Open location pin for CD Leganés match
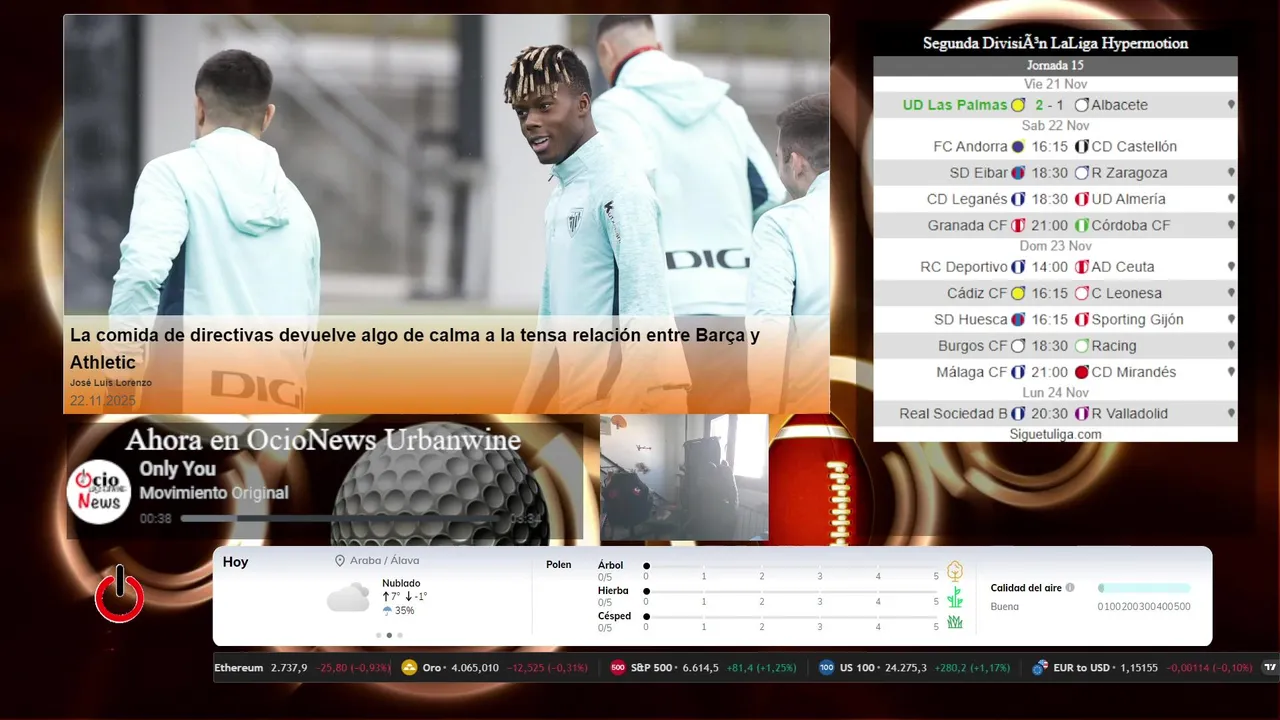The image size is (1280, 720). [x=1231, y=199]
